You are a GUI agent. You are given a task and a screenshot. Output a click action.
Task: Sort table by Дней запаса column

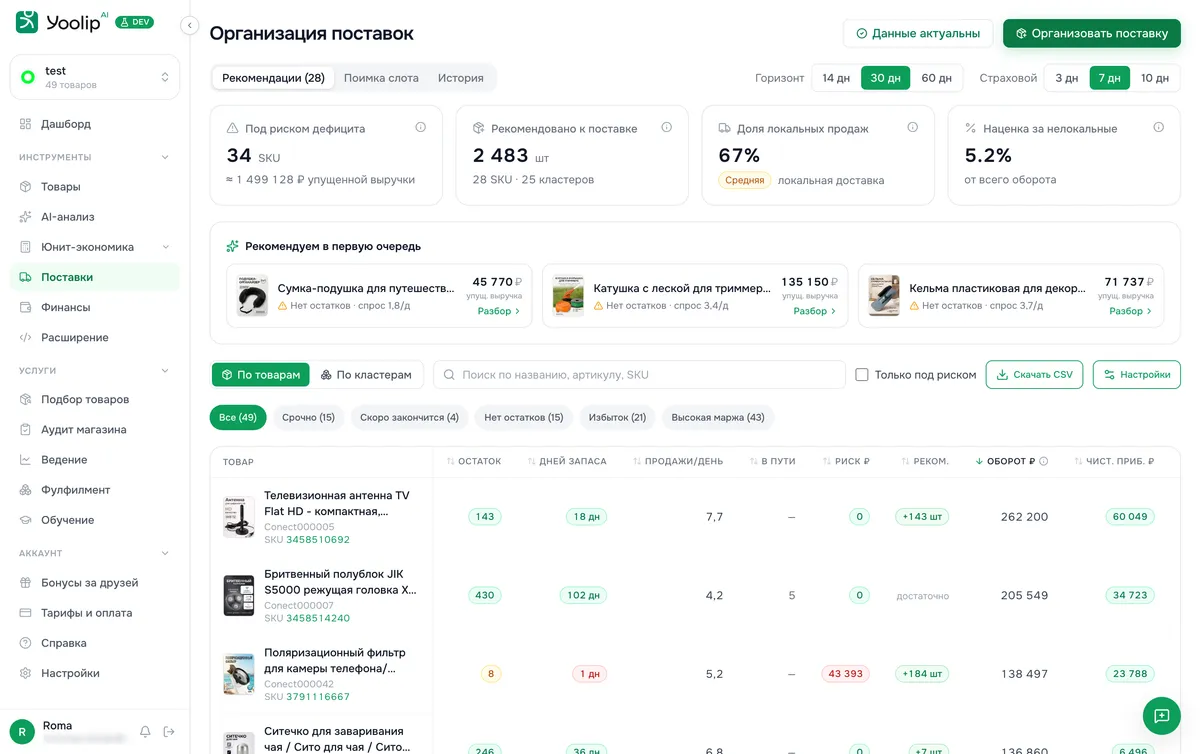567,461
